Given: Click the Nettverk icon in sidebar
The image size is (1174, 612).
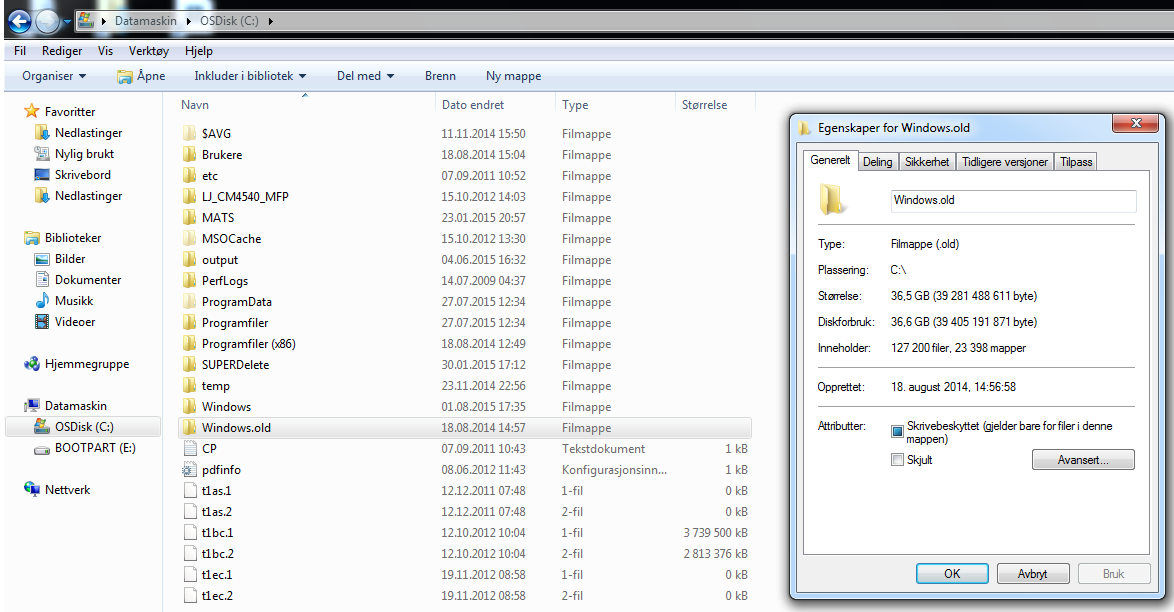Looking at the screenshot, I should (x=31, y=489).
